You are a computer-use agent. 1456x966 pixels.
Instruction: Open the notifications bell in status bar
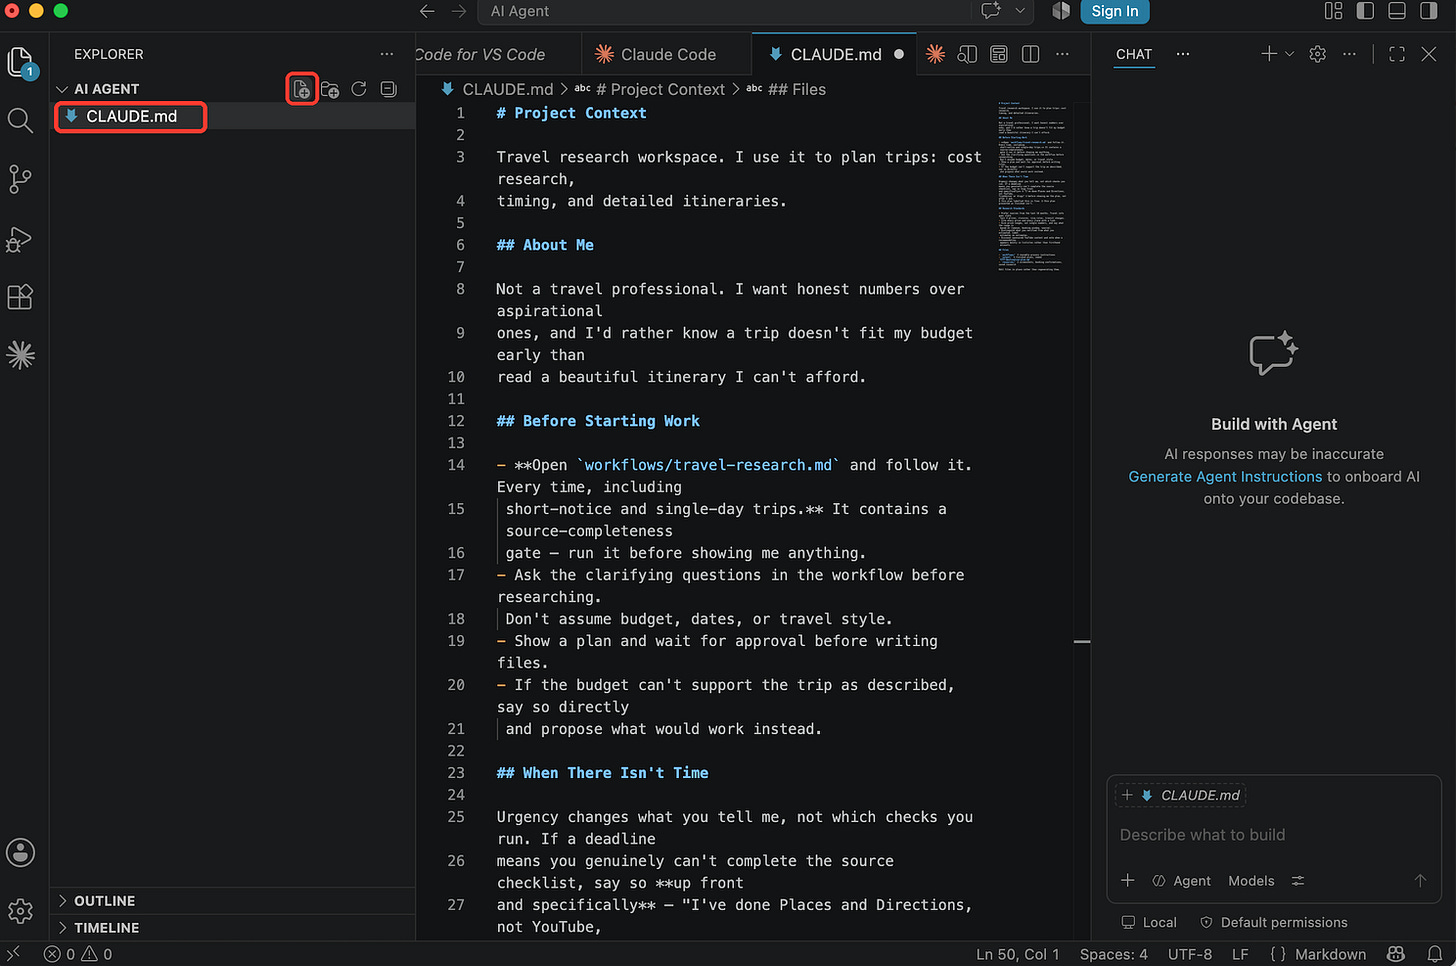(1435, 954)
